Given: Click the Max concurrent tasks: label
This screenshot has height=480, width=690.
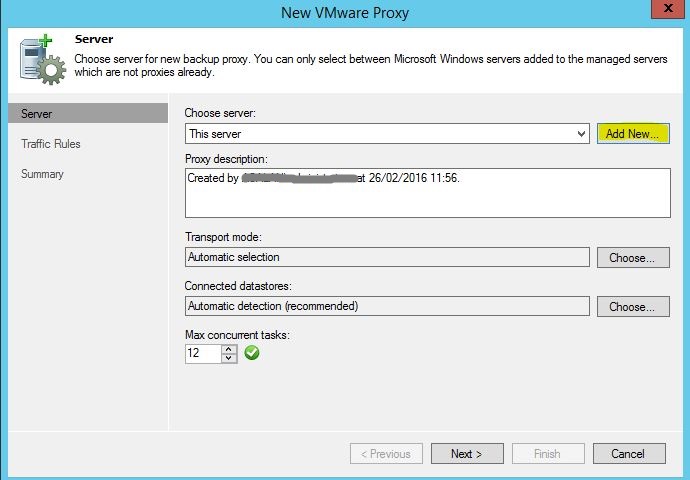Looking at the screenshot, I should click(237, 335).
